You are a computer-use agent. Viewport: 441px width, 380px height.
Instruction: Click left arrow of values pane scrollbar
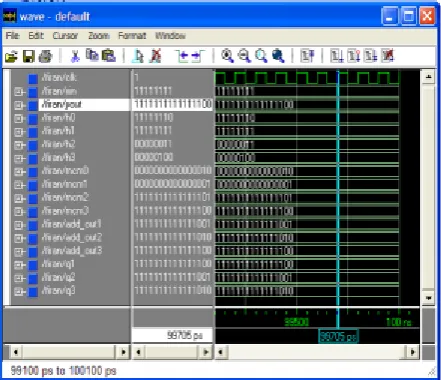[139, 352]
